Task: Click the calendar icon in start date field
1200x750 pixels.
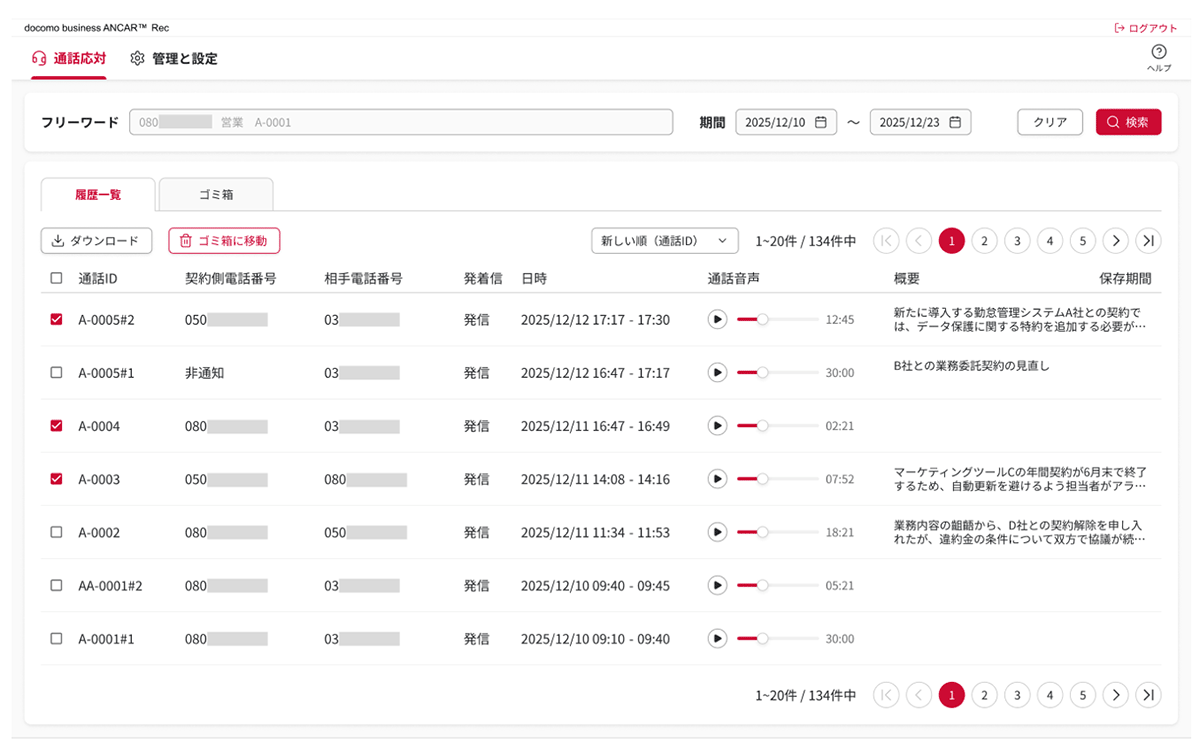Action: point(820,122)
